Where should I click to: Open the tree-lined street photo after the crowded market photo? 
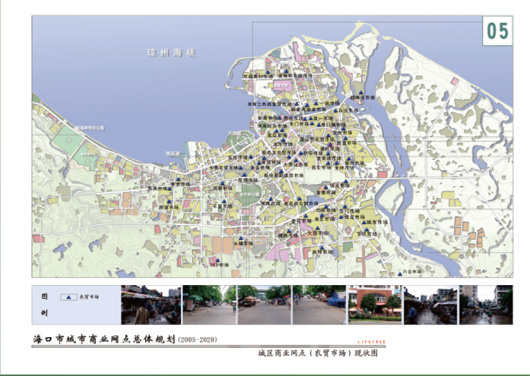pyautogui.click(x=209, y=305)
